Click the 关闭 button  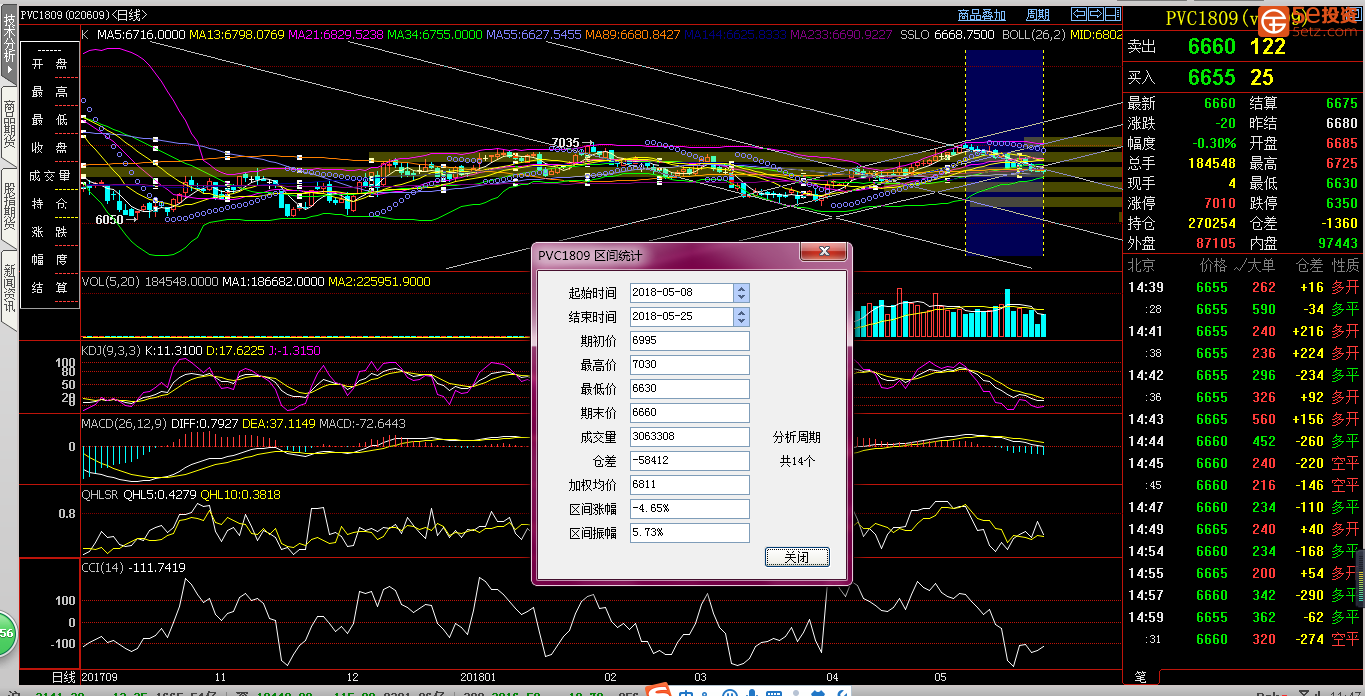797,557
